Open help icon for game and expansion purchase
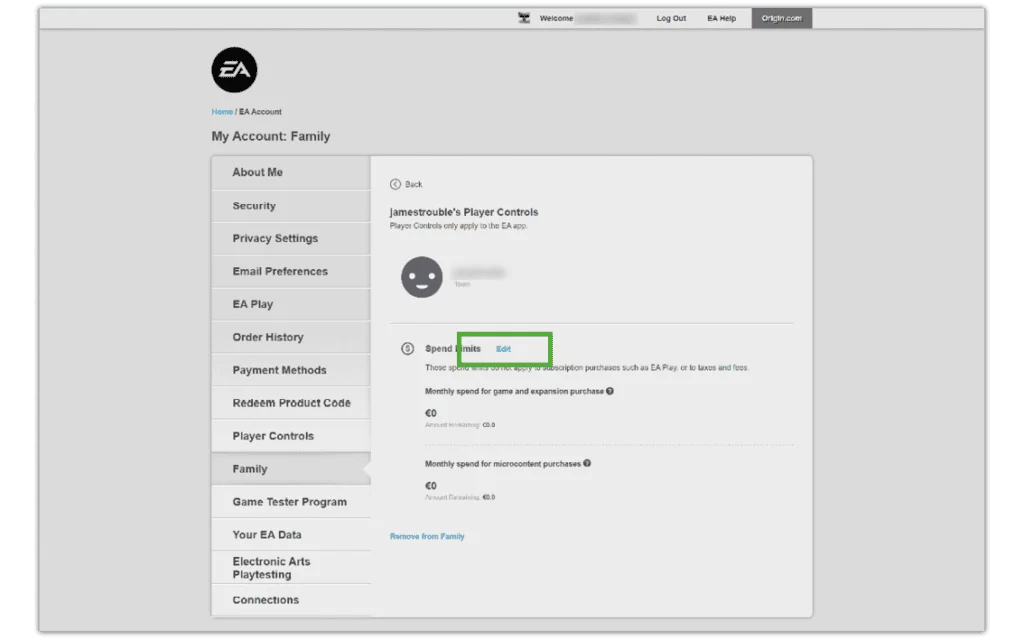The width and height of the screenshot is (1024, 640). click(609, 391)
